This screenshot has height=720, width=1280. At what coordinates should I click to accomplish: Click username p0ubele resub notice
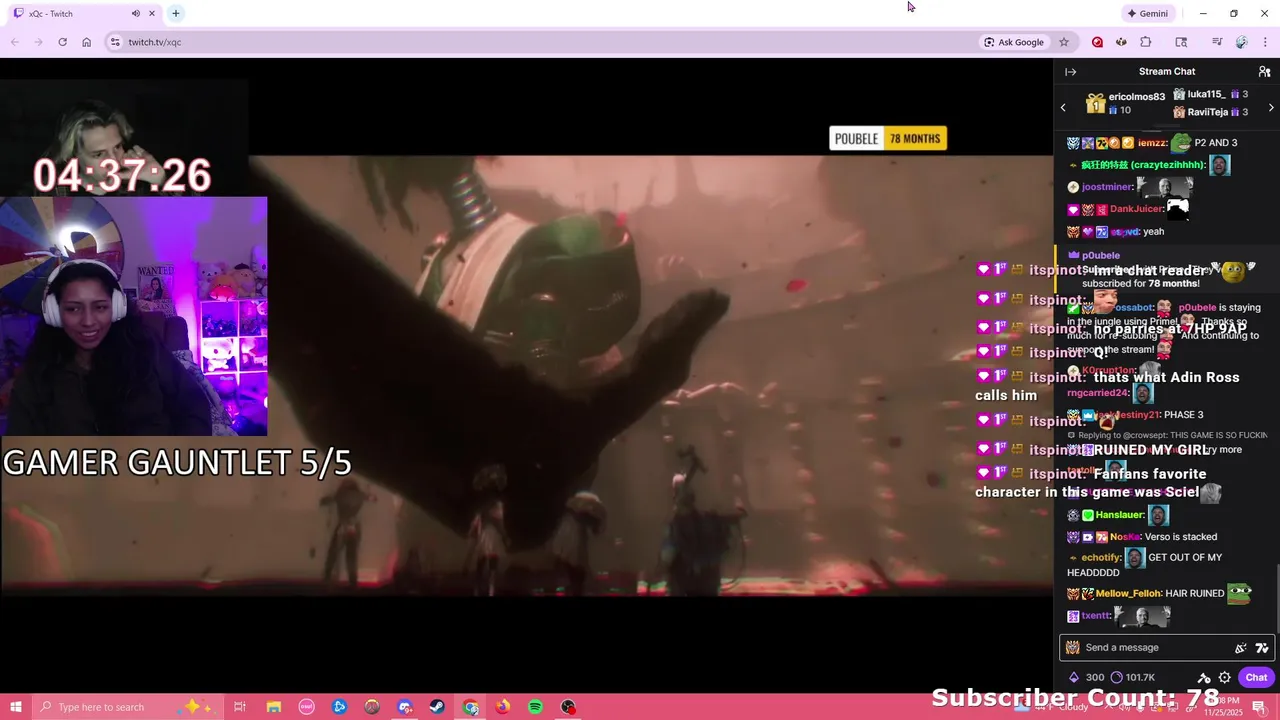click(1101, 255)
